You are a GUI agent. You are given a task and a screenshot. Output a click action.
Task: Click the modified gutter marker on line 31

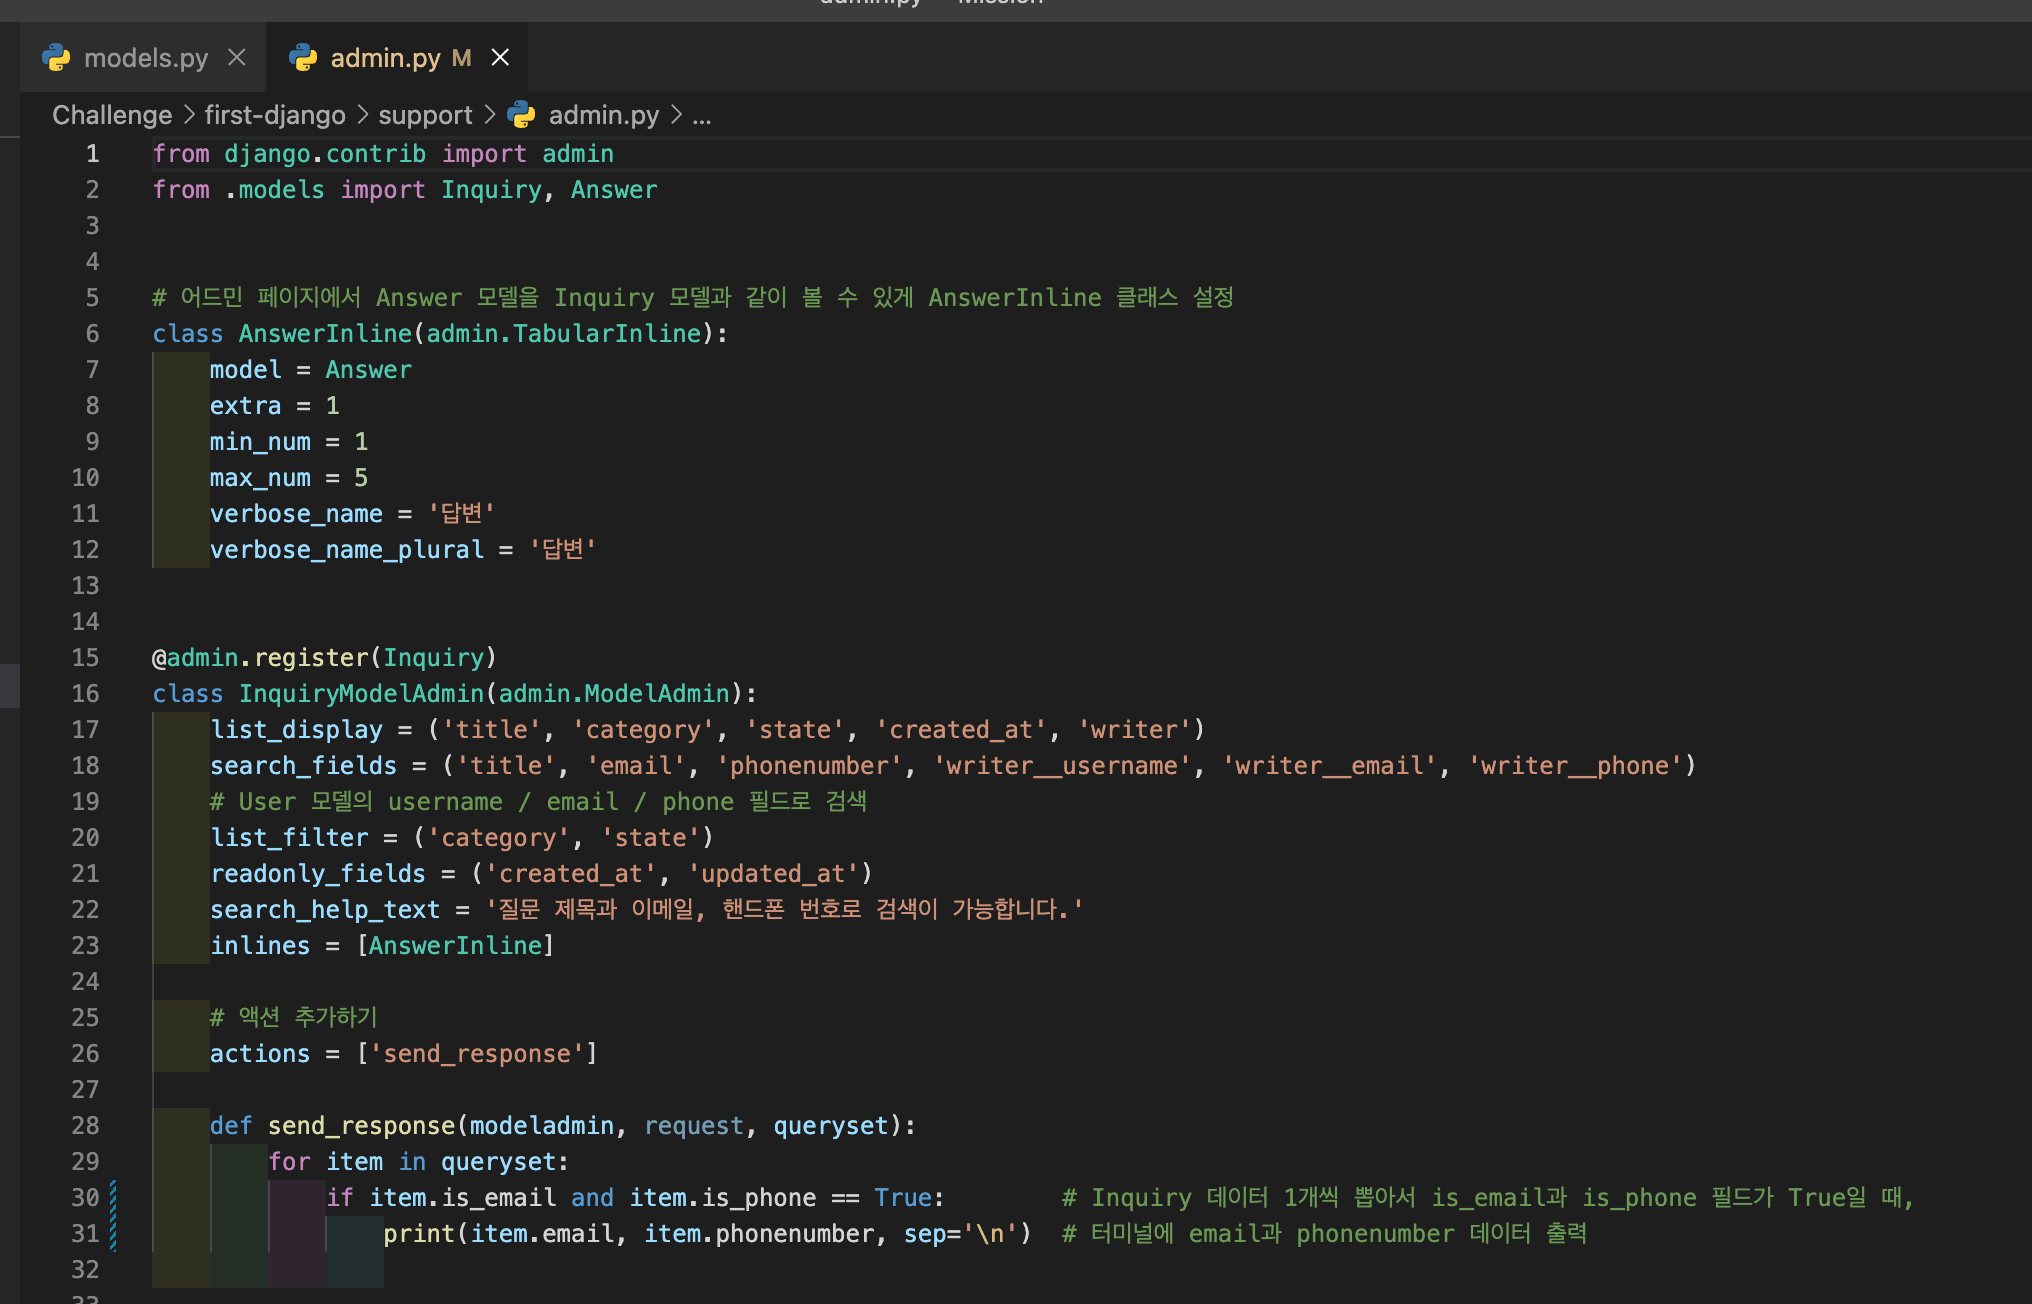point(113,1234)
